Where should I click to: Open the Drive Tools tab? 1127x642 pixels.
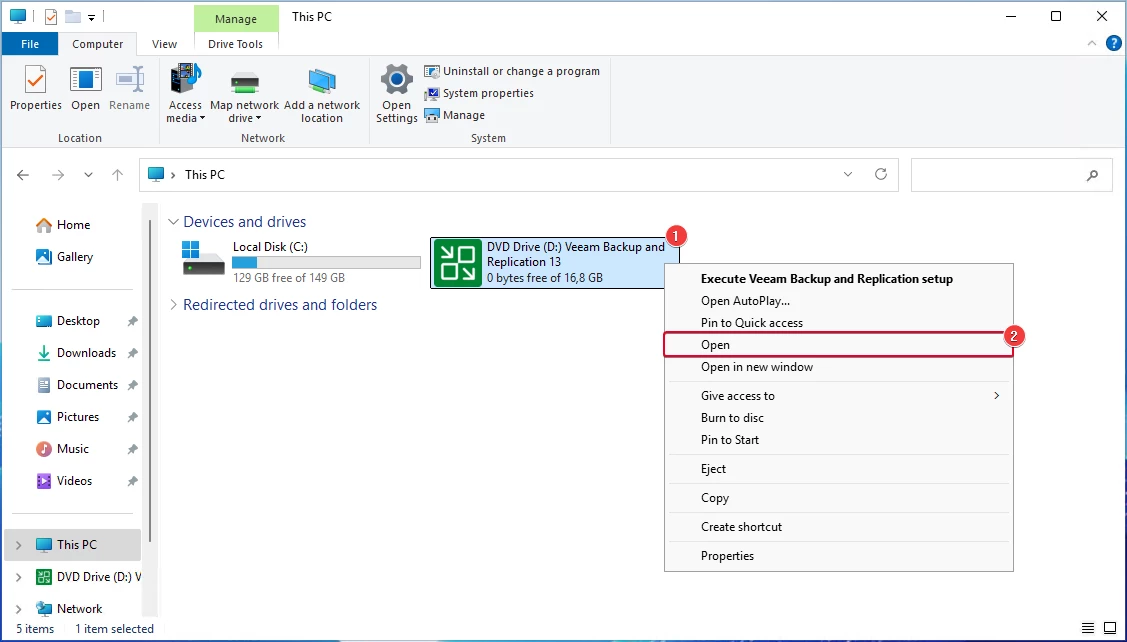click(x=235, y=44)
